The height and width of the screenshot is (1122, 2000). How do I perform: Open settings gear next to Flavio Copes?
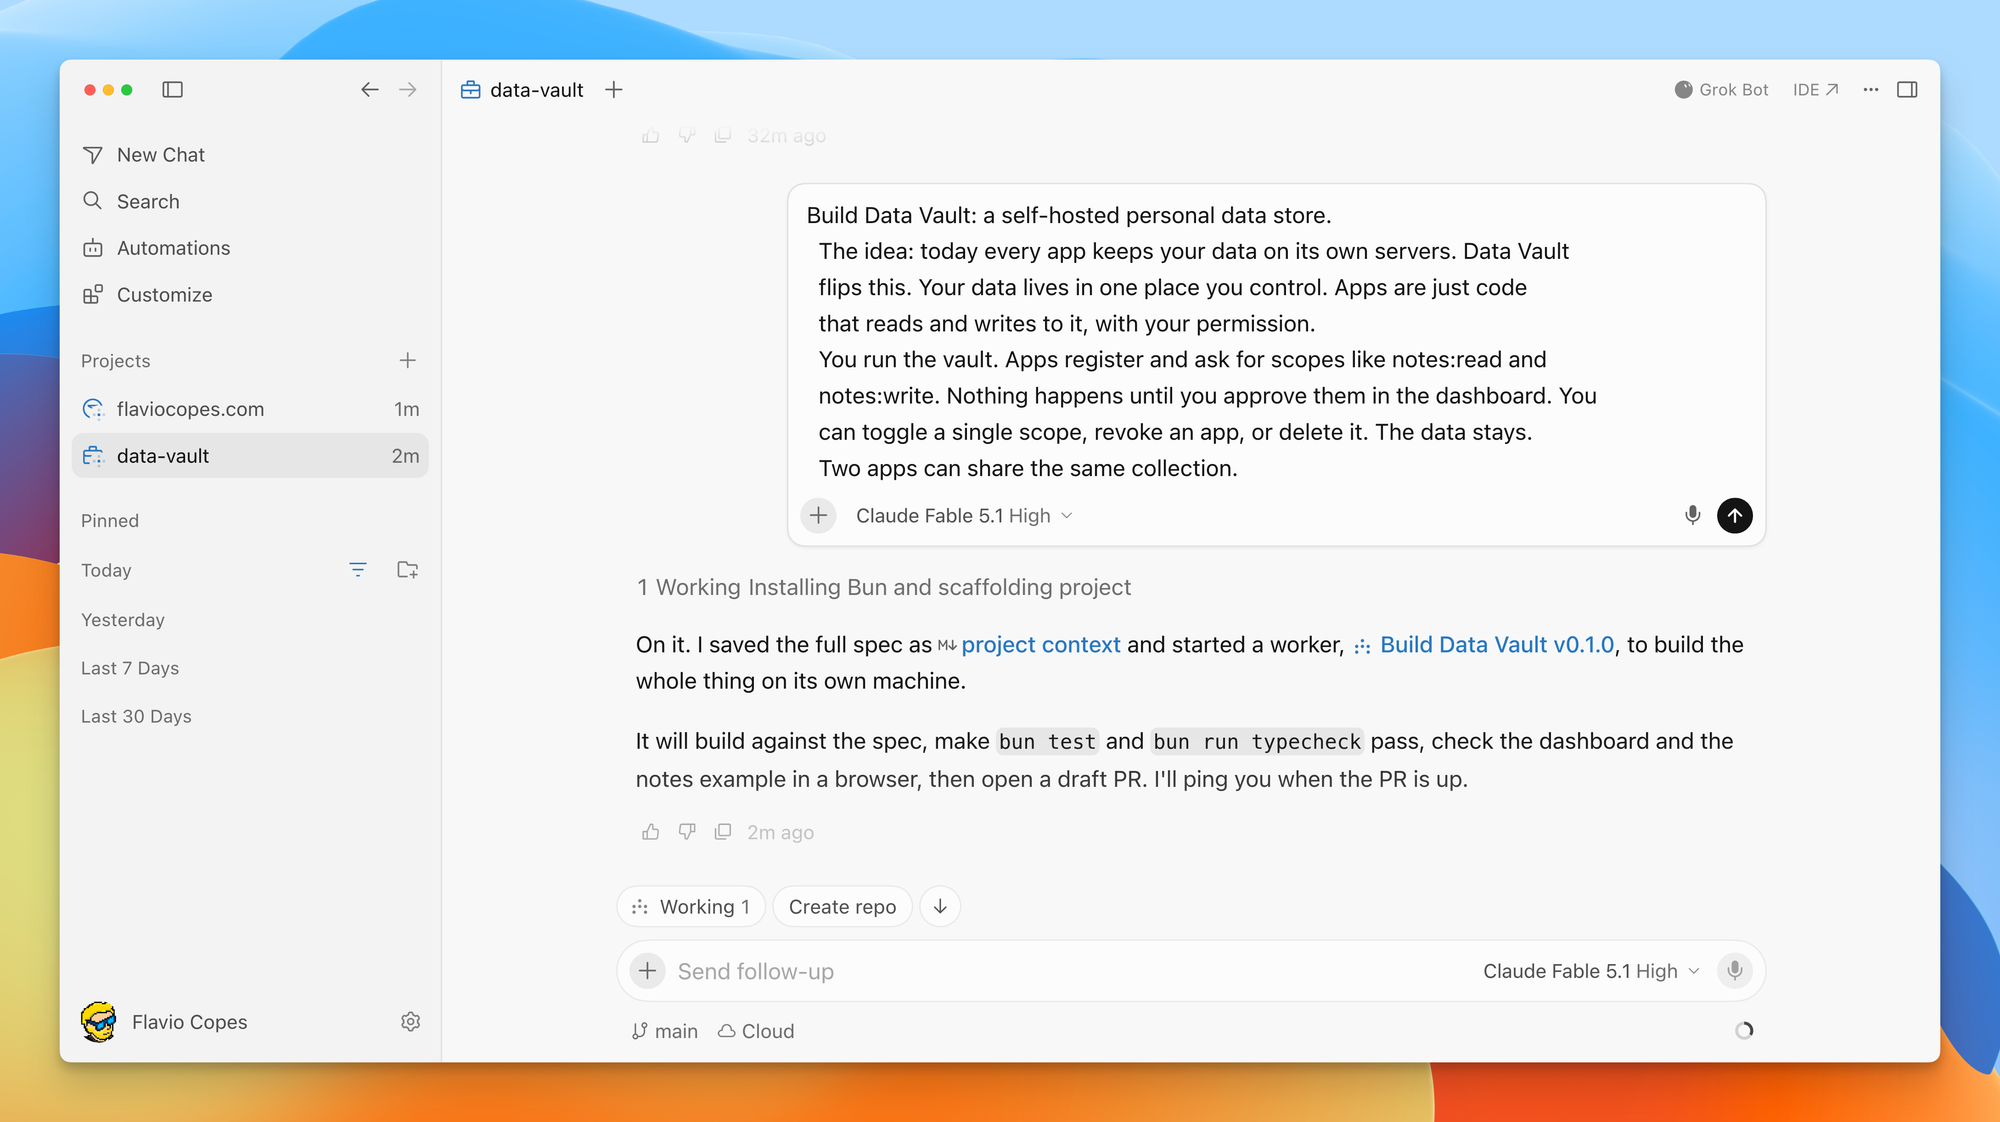411,1022
